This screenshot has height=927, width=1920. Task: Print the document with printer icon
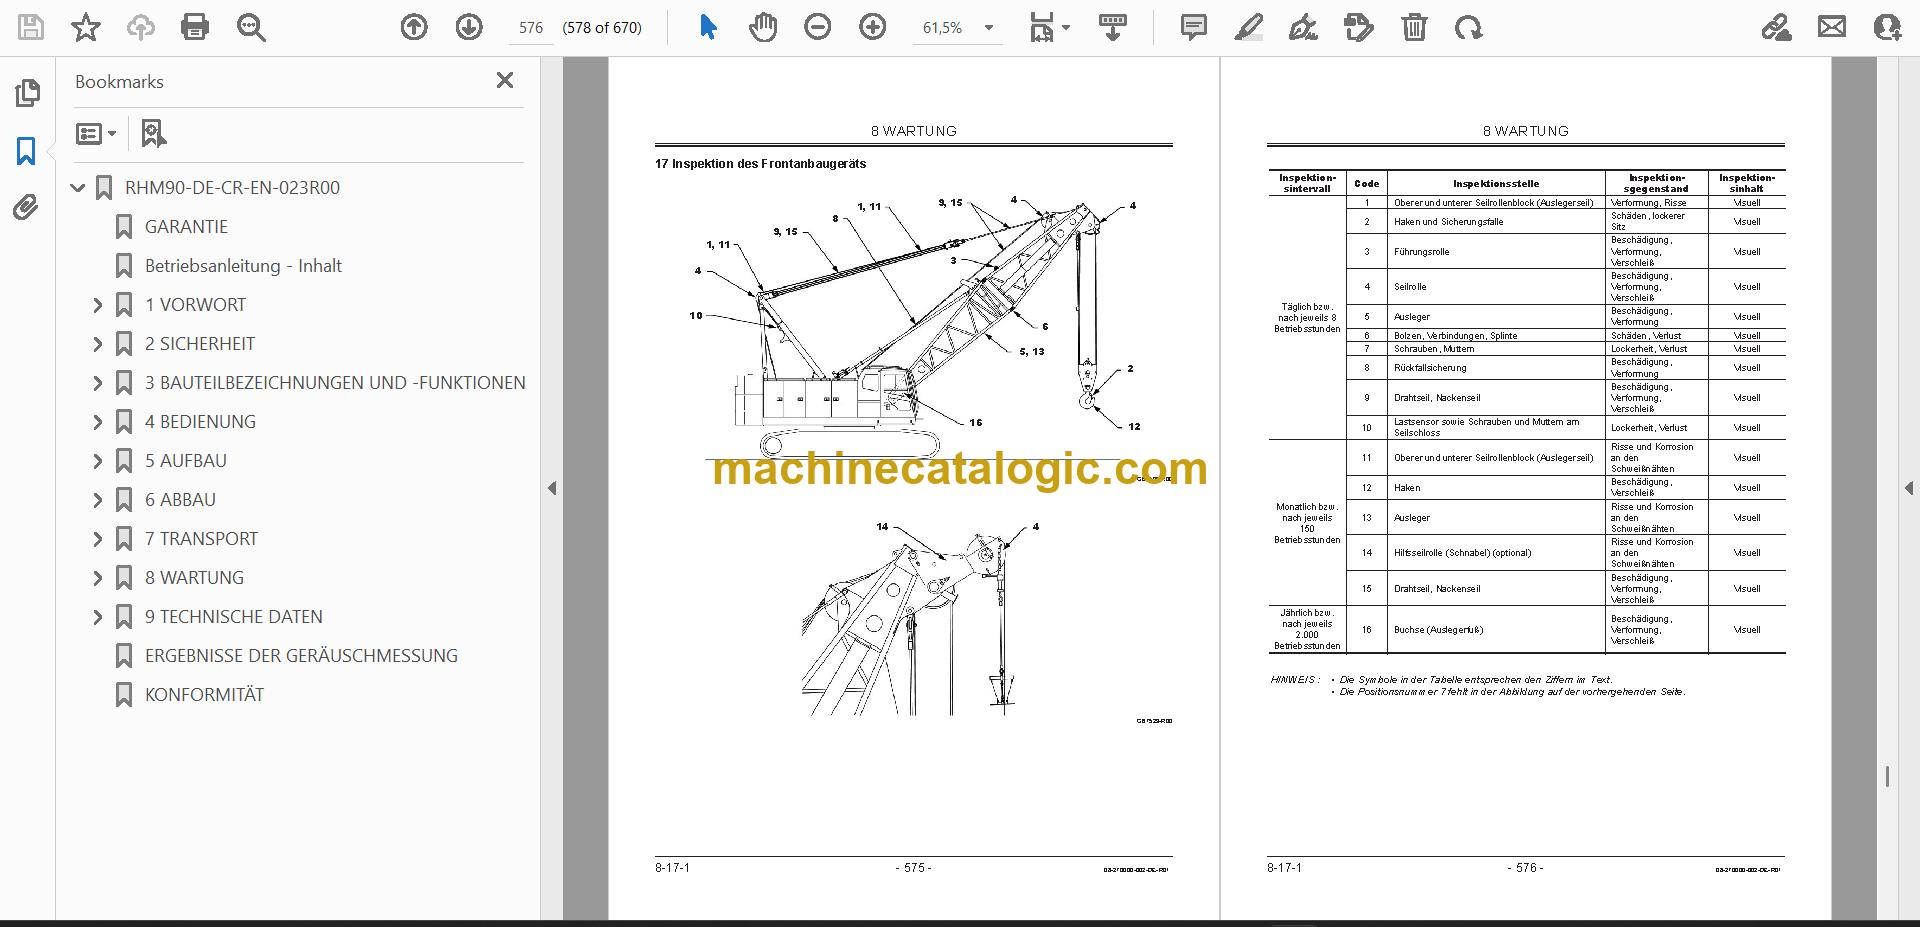[195, 27]
